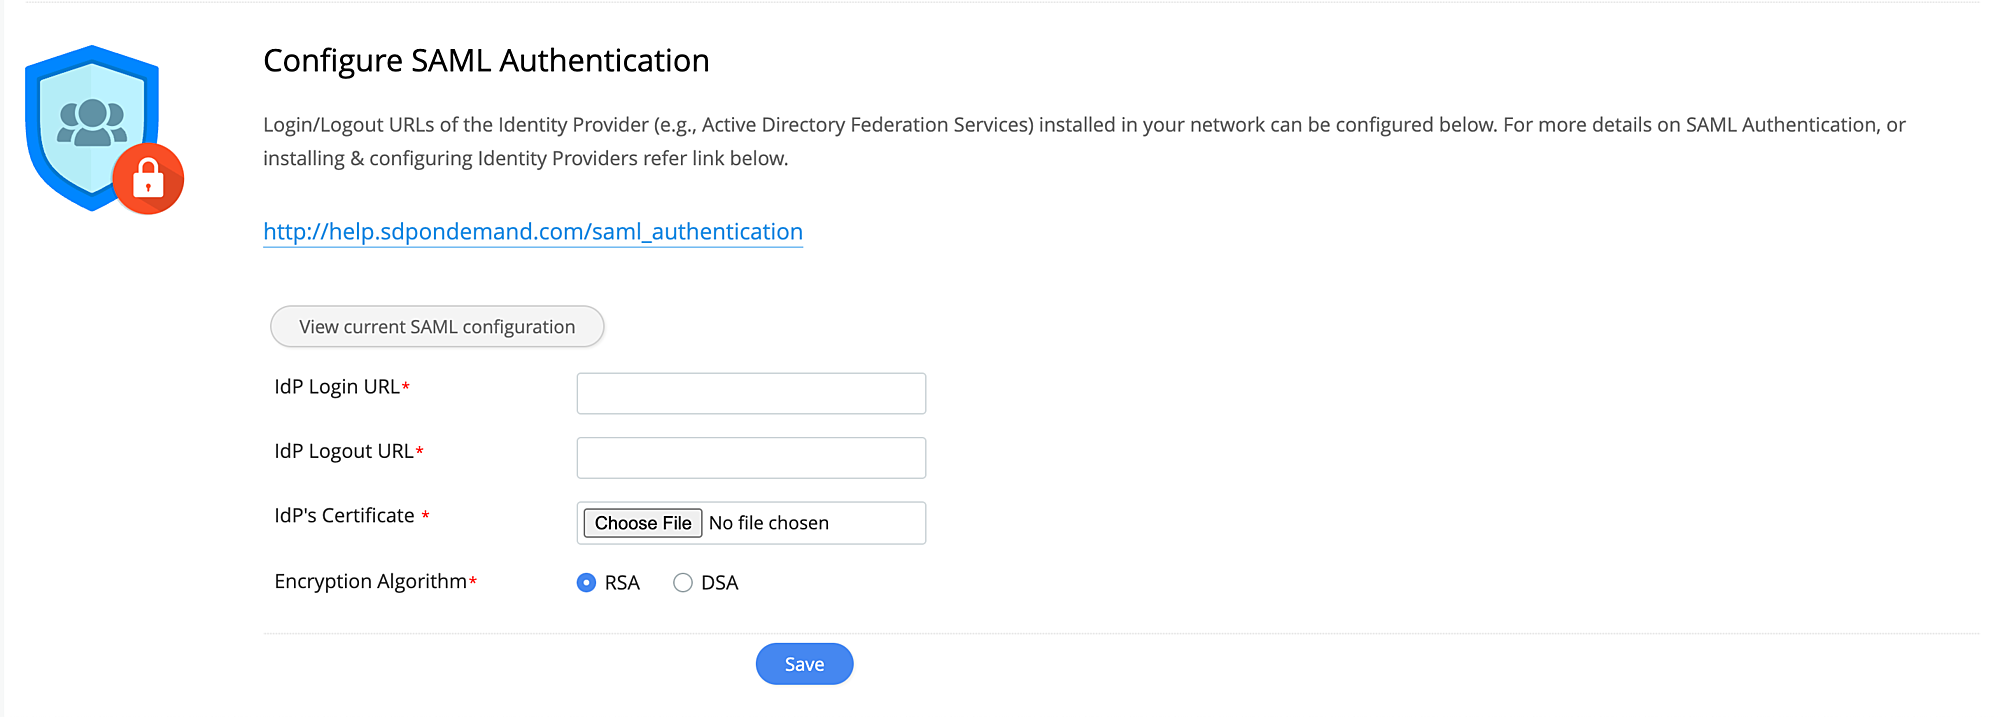Click the IdP Logout URL label

(x=344, y=451)
